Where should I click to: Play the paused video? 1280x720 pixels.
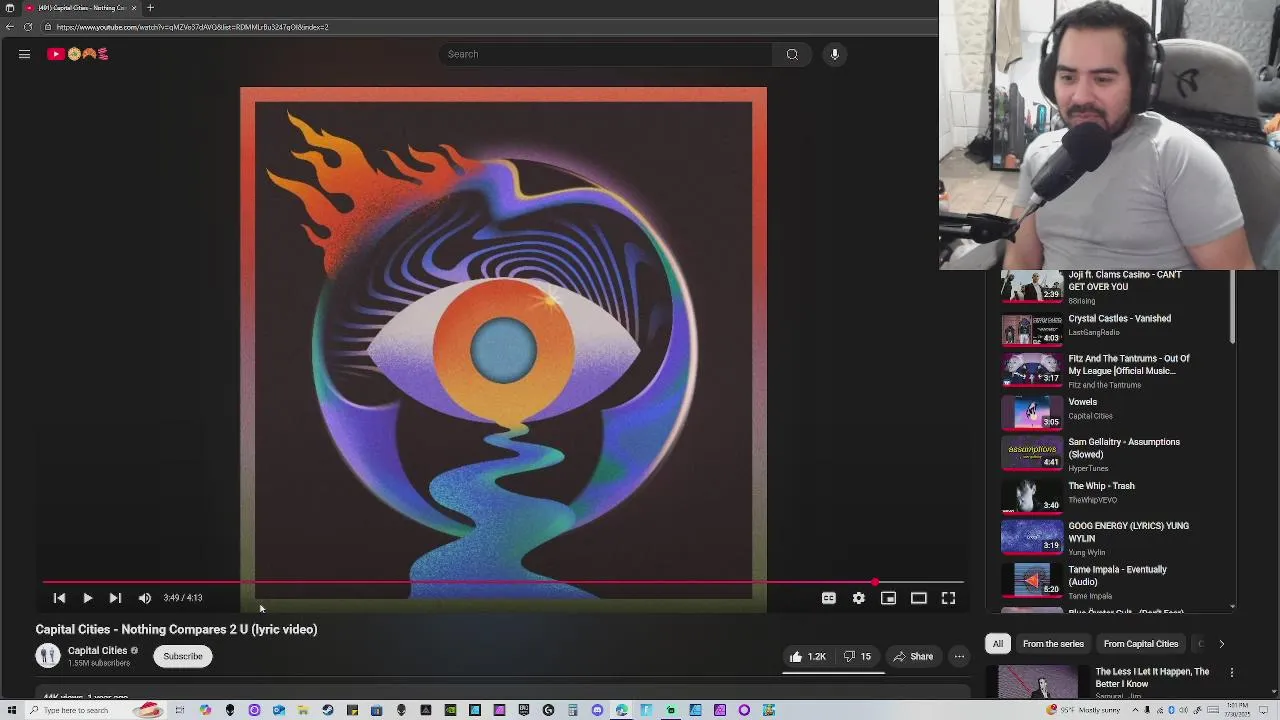pyautogui.click(x=87, y=598)
